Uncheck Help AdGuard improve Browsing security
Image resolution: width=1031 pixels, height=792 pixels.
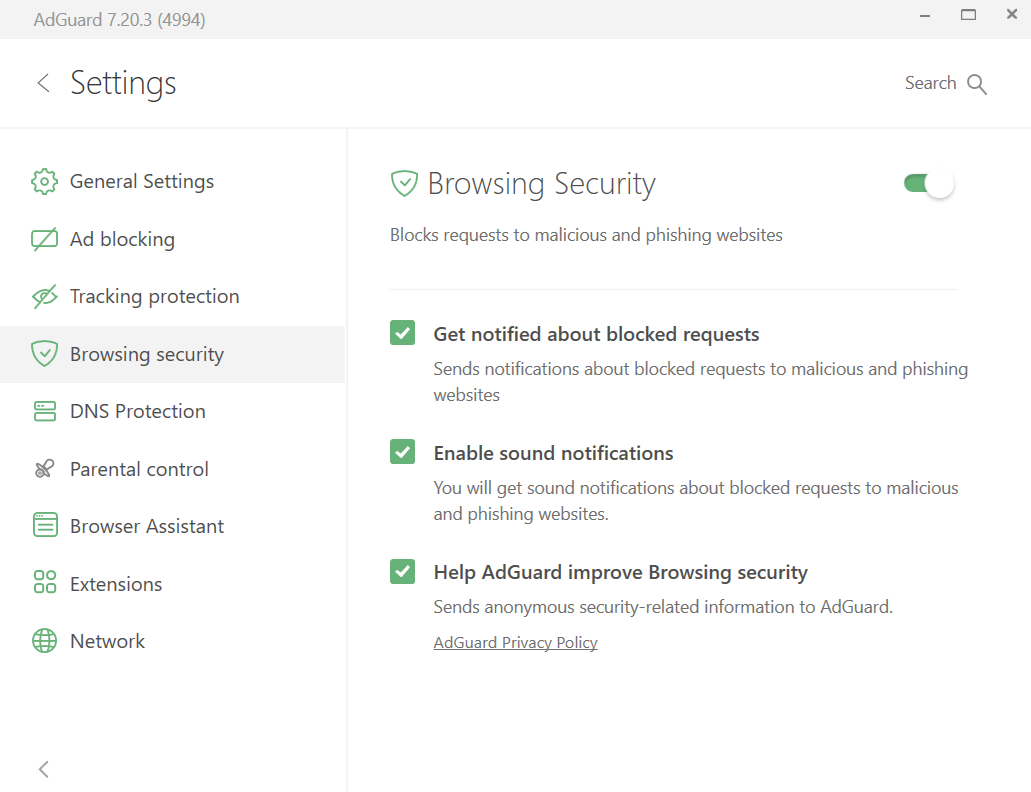pos(402,571)
